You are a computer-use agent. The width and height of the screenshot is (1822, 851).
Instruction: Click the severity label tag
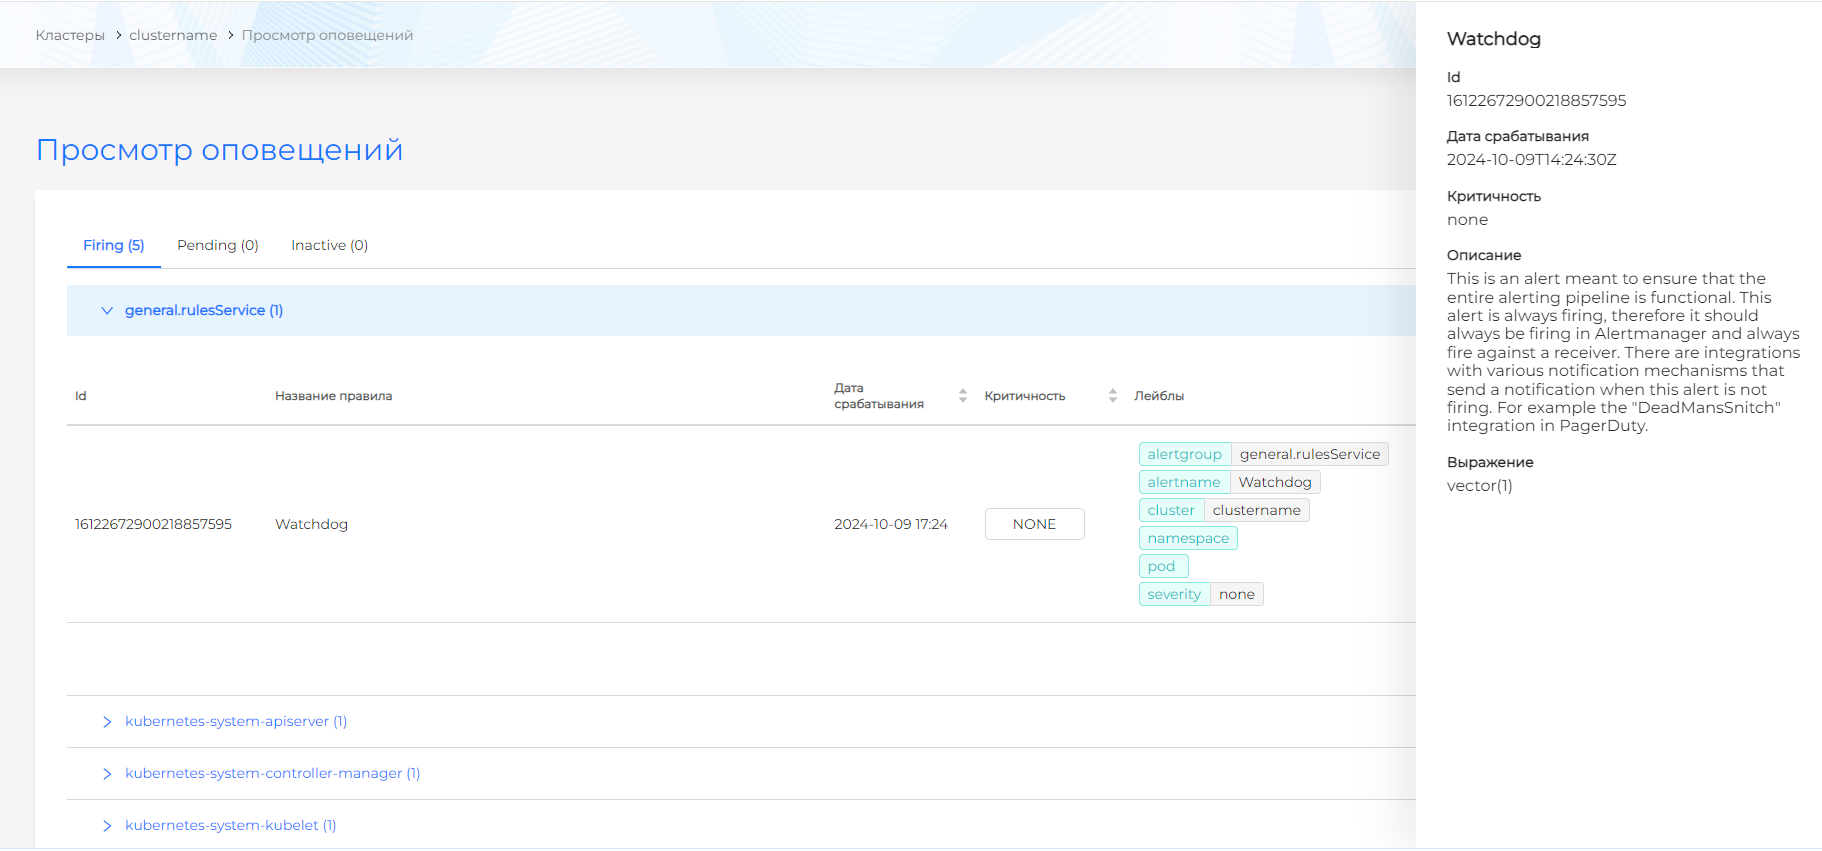coord(1174,594)
